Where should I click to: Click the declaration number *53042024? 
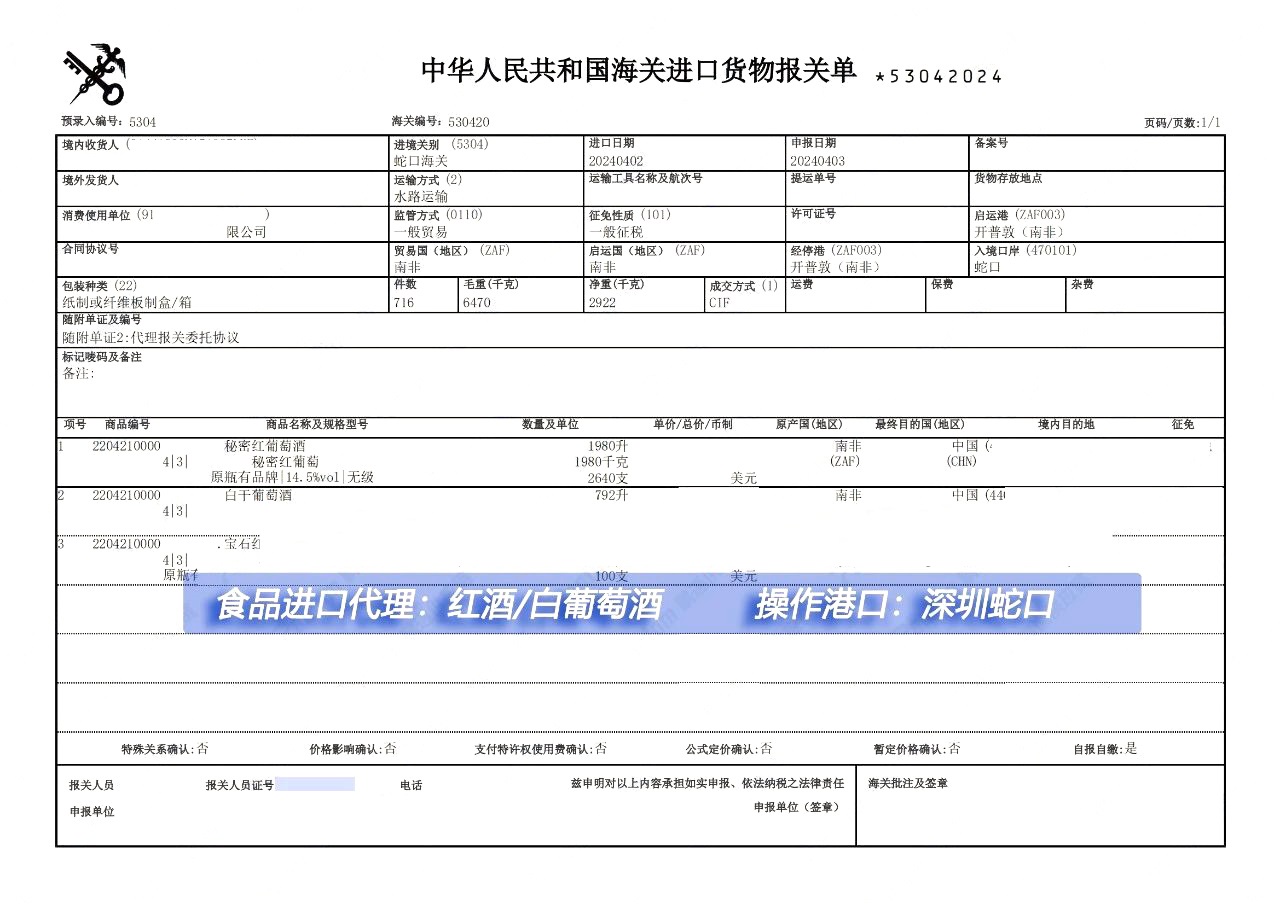(x=940, y=75)
